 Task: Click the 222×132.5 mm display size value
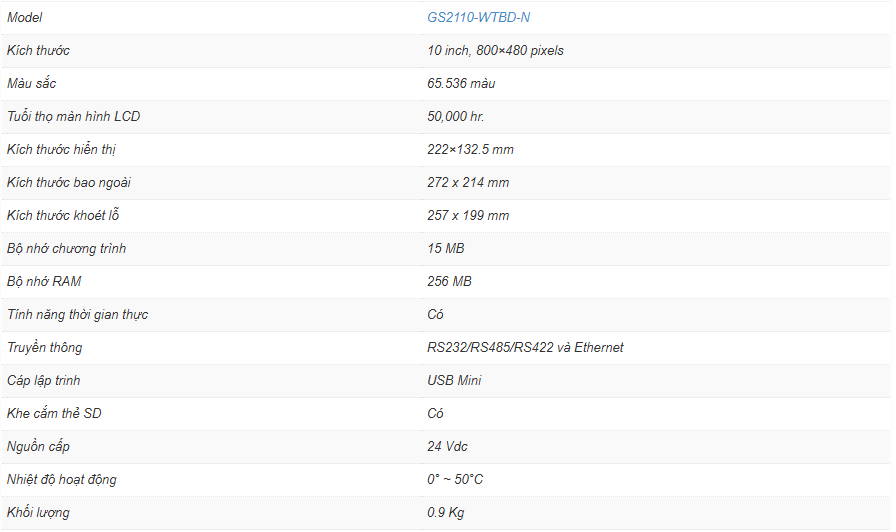[x=470, y=149]
